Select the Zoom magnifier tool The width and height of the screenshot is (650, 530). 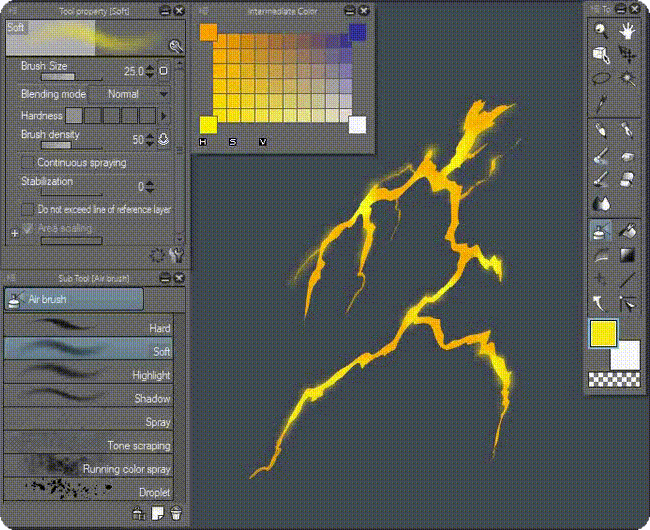coord(600,31)
